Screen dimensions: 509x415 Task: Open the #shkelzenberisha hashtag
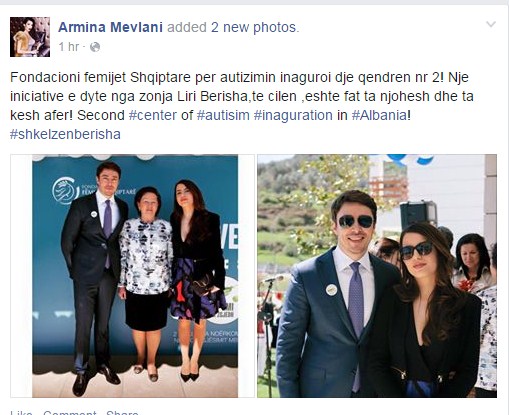(65, 134)
